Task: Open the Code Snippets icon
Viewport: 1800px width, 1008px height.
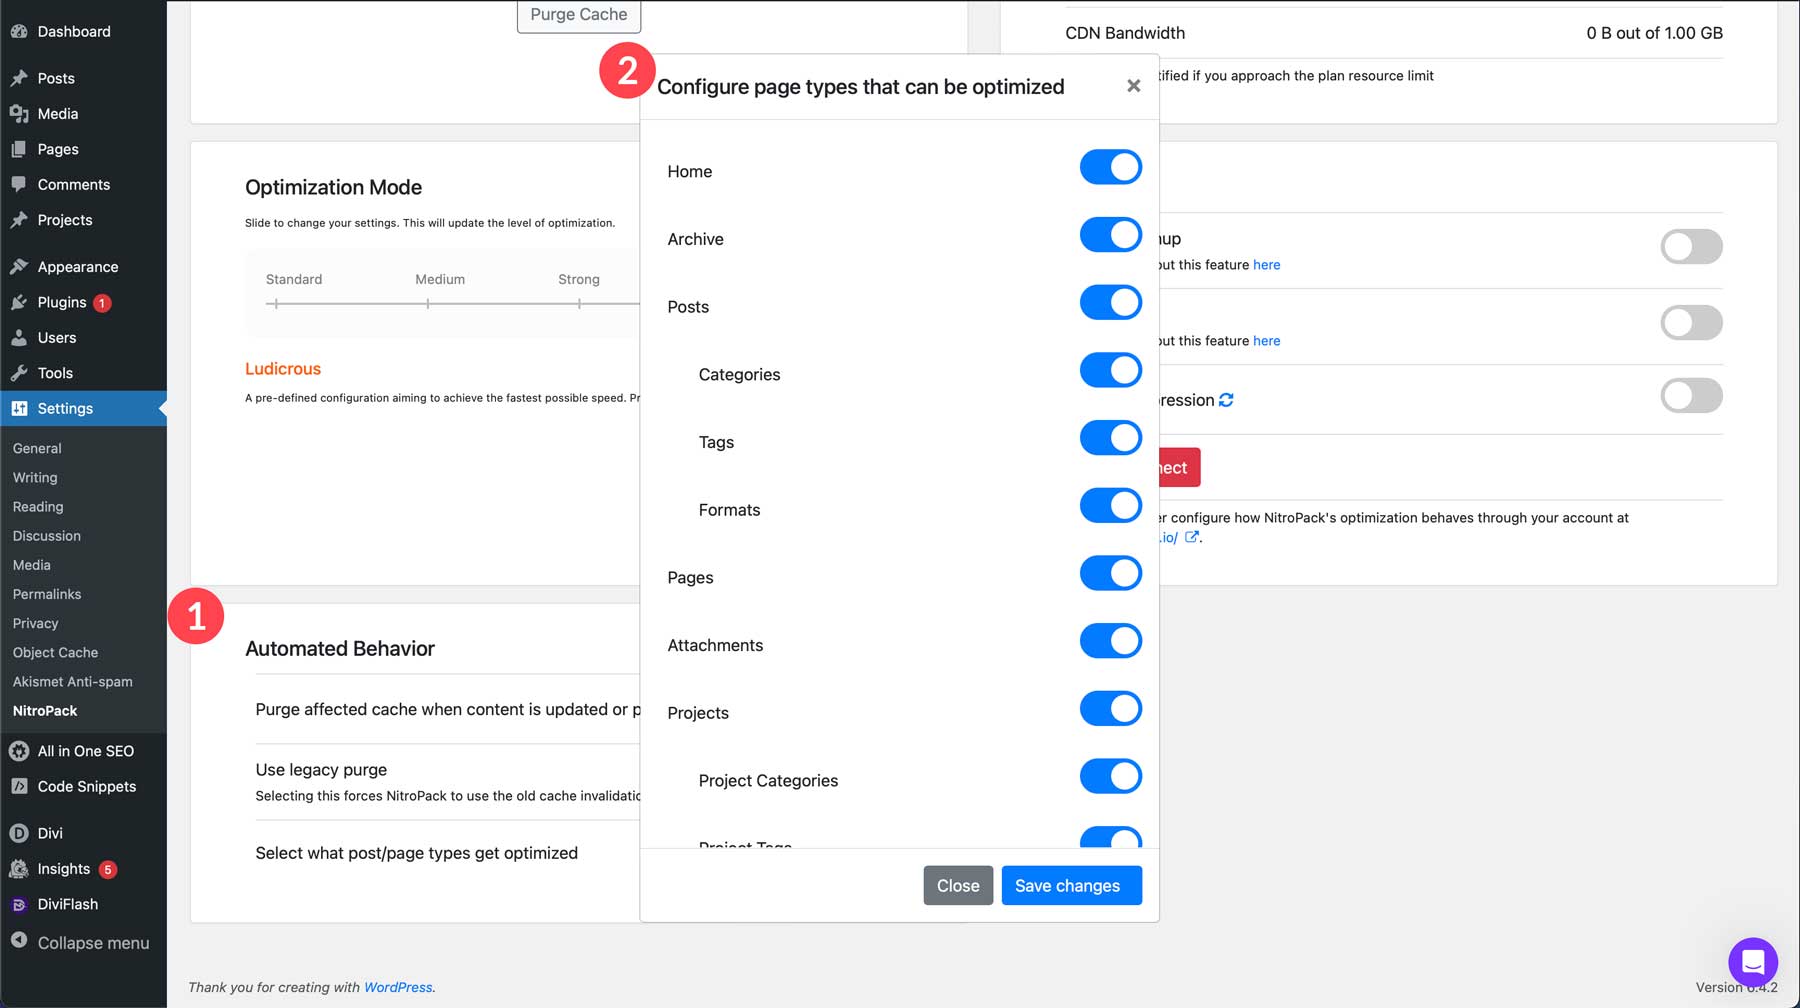Action: point(18,786)
